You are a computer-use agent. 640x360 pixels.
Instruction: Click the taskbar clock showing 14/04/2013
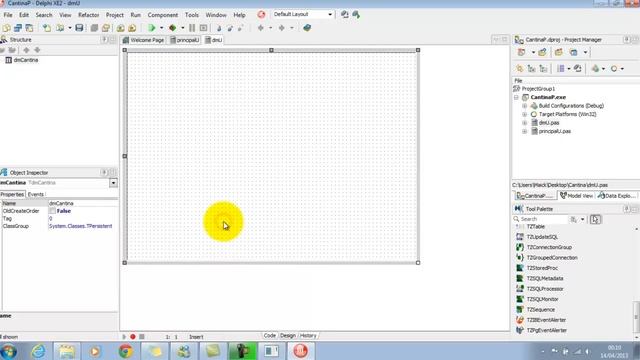[614, 351]
